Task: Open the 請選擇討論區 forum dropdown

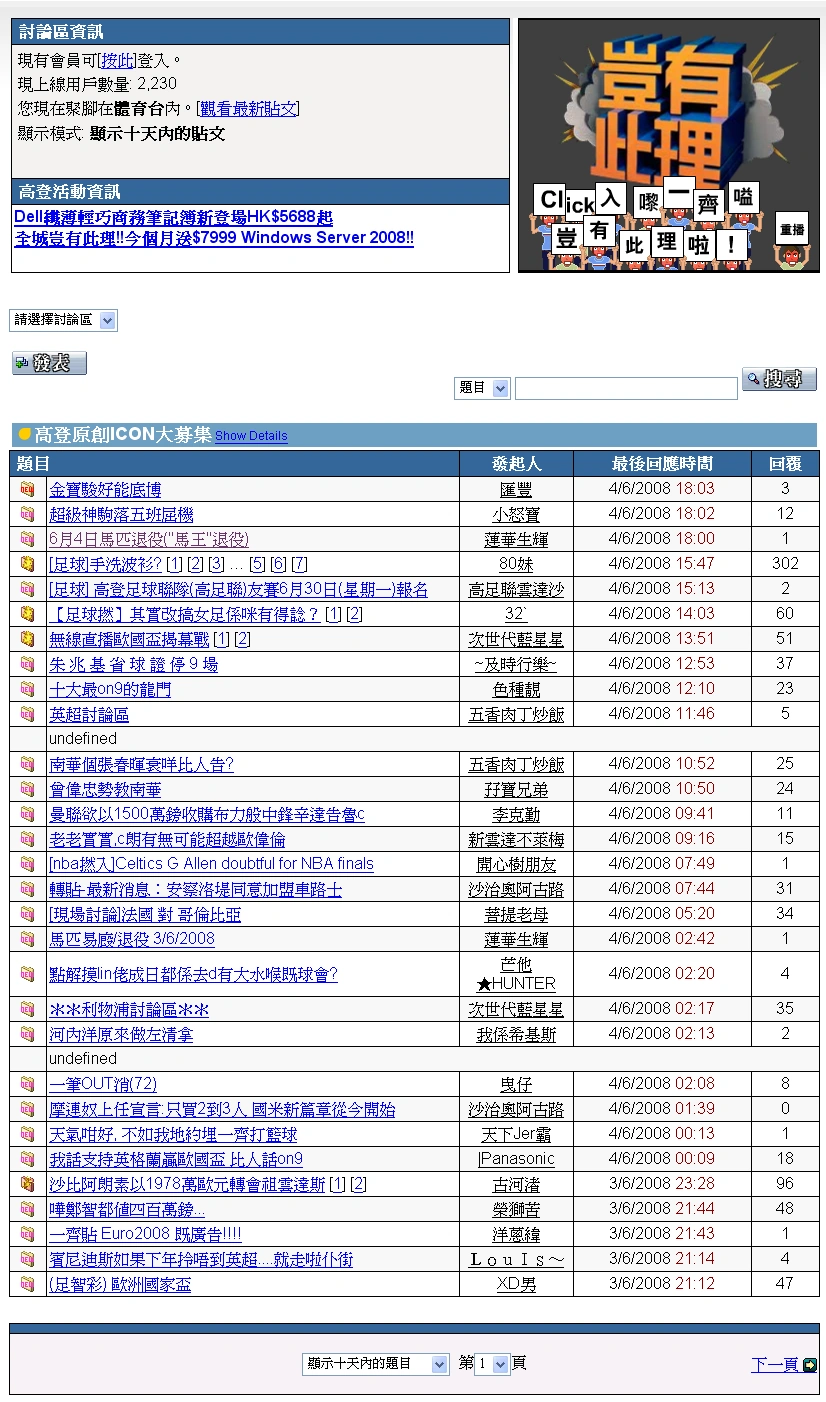Action: point(63,320)
